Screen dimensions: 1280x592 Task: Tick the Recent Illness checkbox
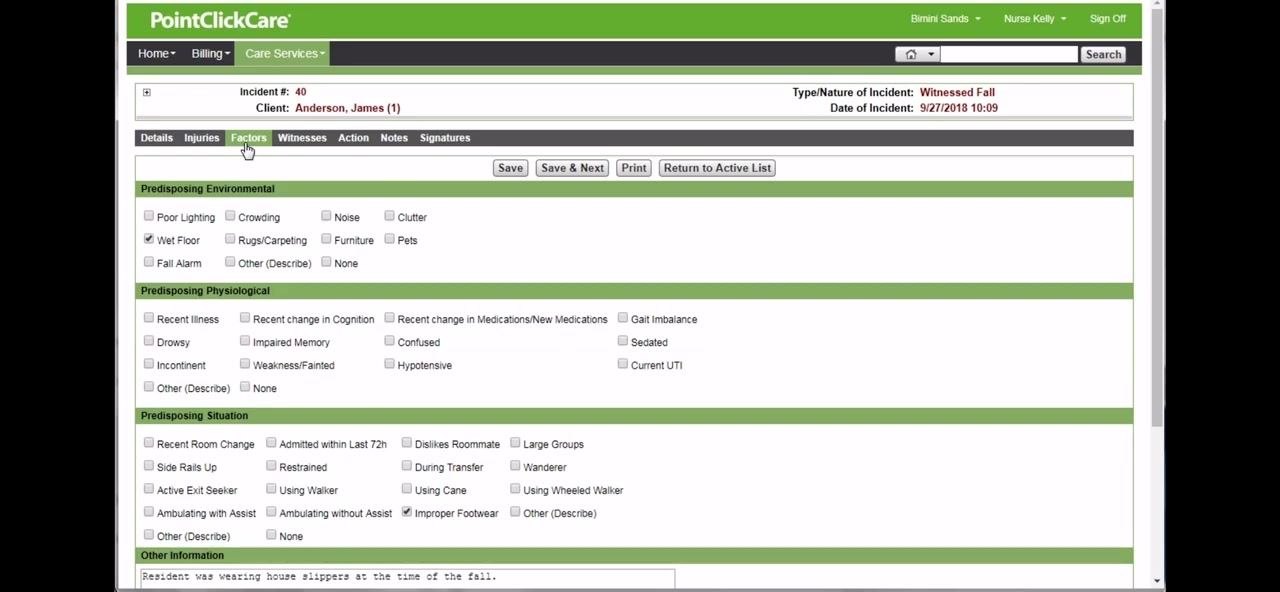149,318
